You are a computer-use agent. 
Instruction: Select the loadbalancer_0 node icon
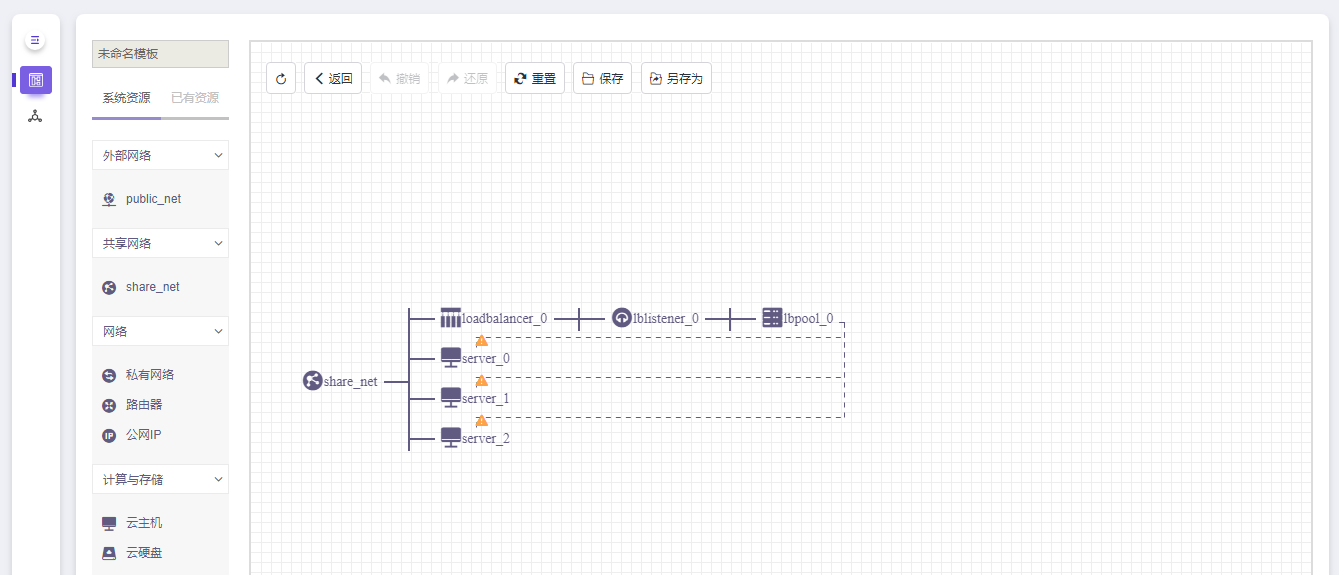(451, 318)
